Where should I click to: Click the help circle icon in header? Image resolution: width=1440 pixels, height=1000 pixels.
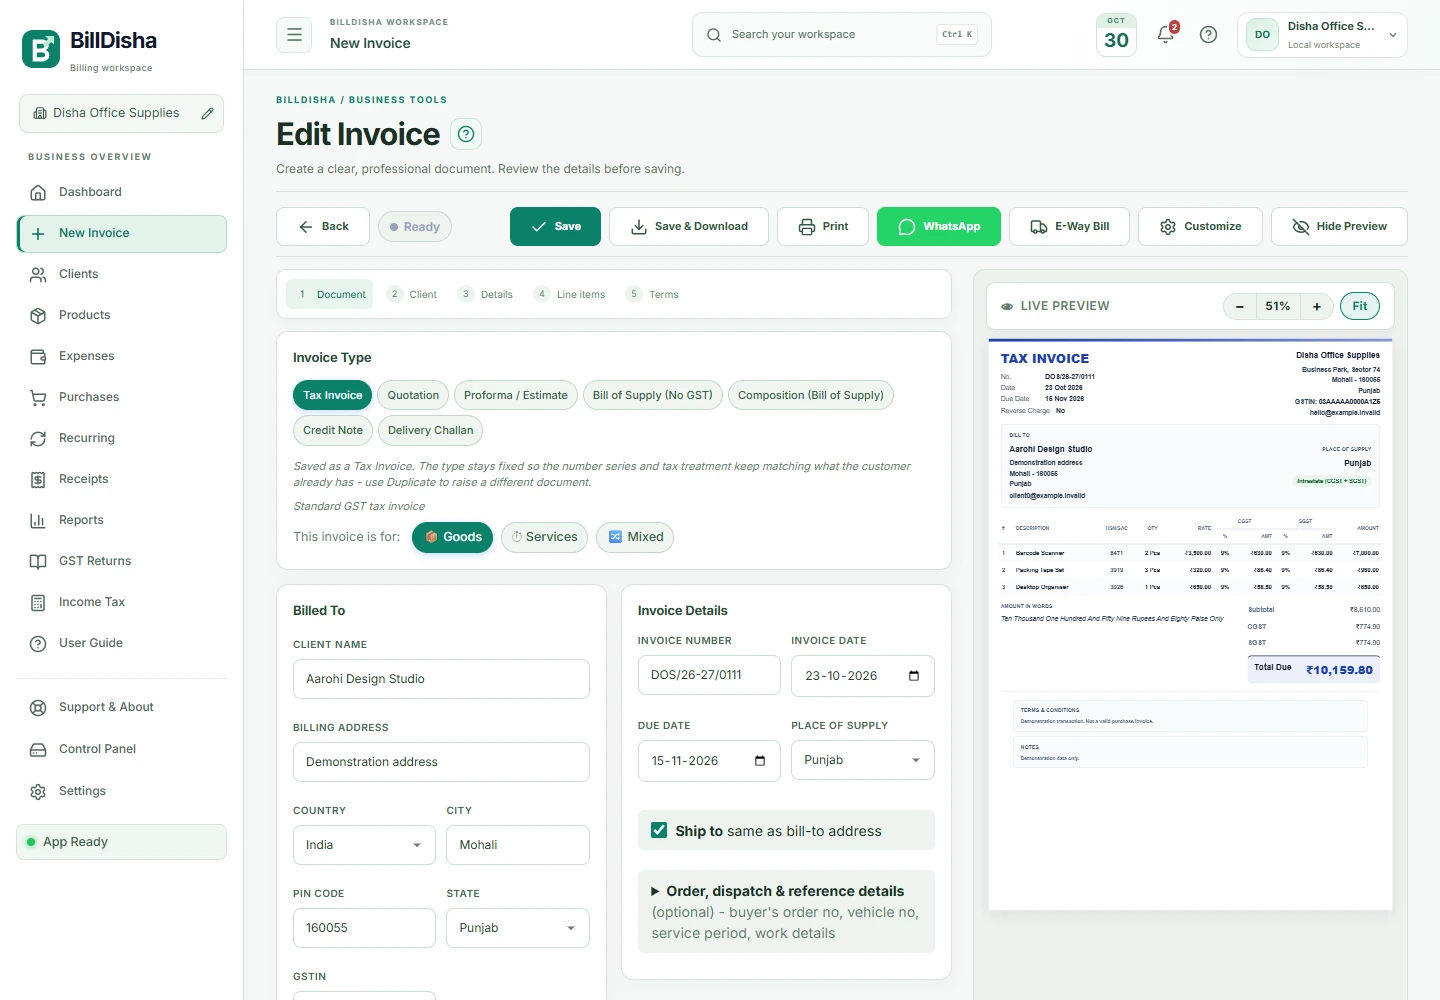pyautogui.click(x=1208, y=35)
